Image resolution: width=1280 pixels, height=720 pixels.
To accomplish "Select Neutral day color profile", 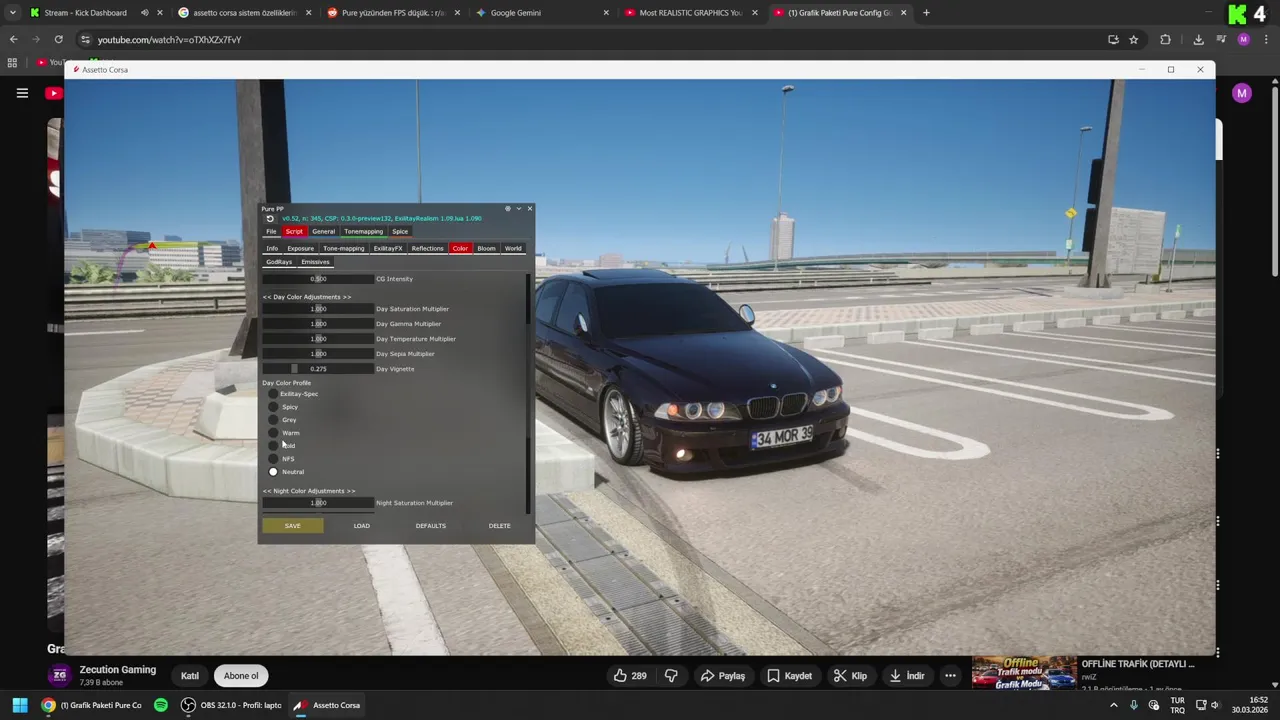I will pyautogui.click(x=273, y=472).
